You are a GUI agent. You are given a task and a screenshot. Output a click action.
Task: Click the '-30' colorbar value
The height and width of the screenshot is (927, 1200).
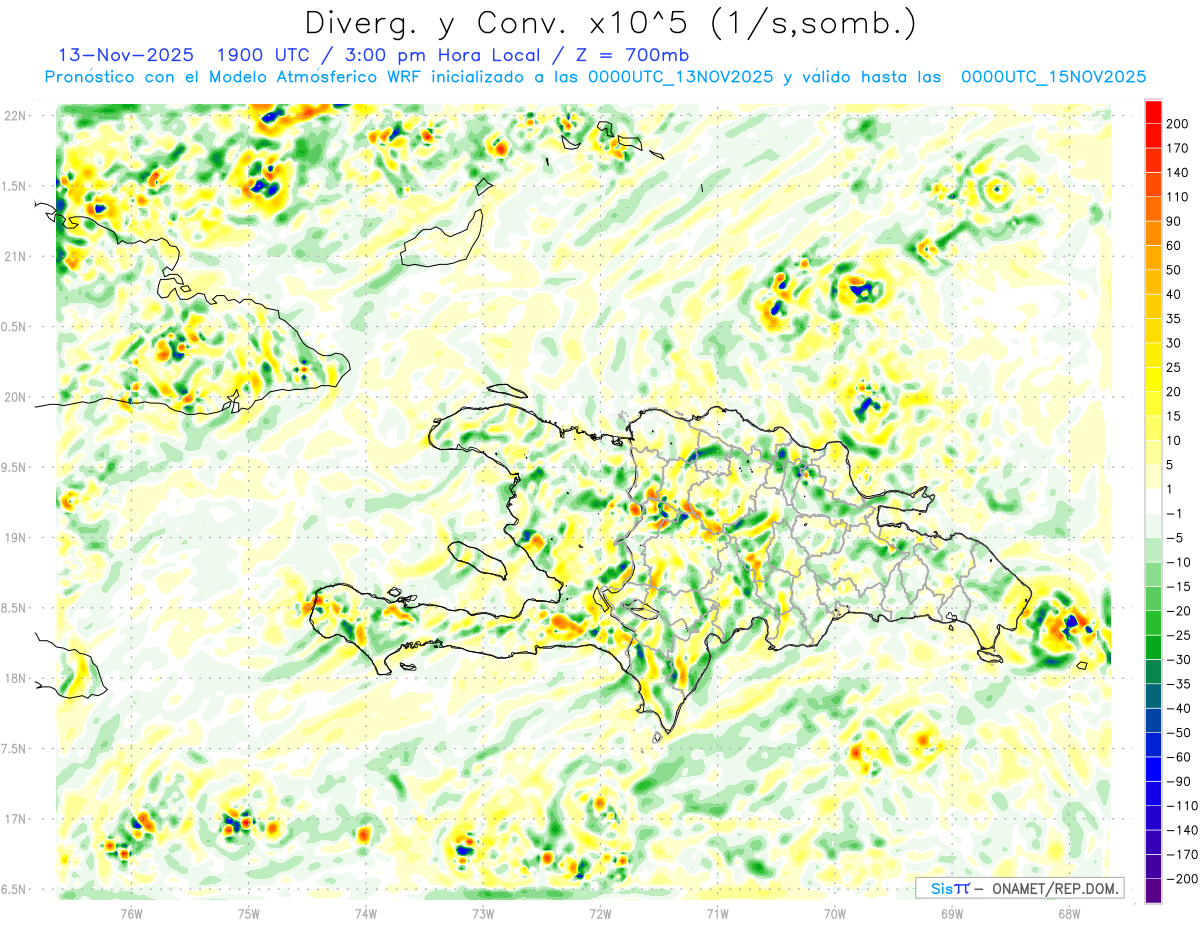click(x=1178, y=660)
